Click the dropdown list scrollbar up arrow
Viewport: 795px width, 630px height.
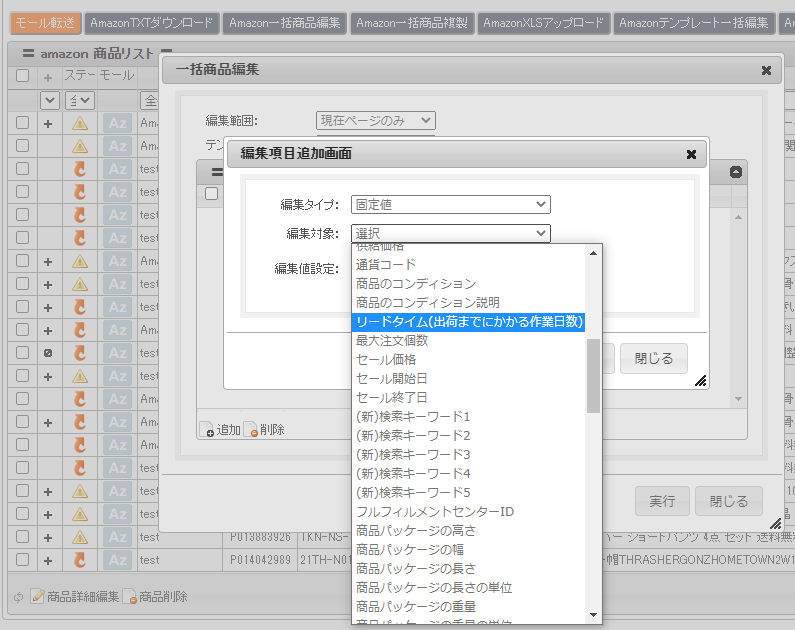coord(593,253)
